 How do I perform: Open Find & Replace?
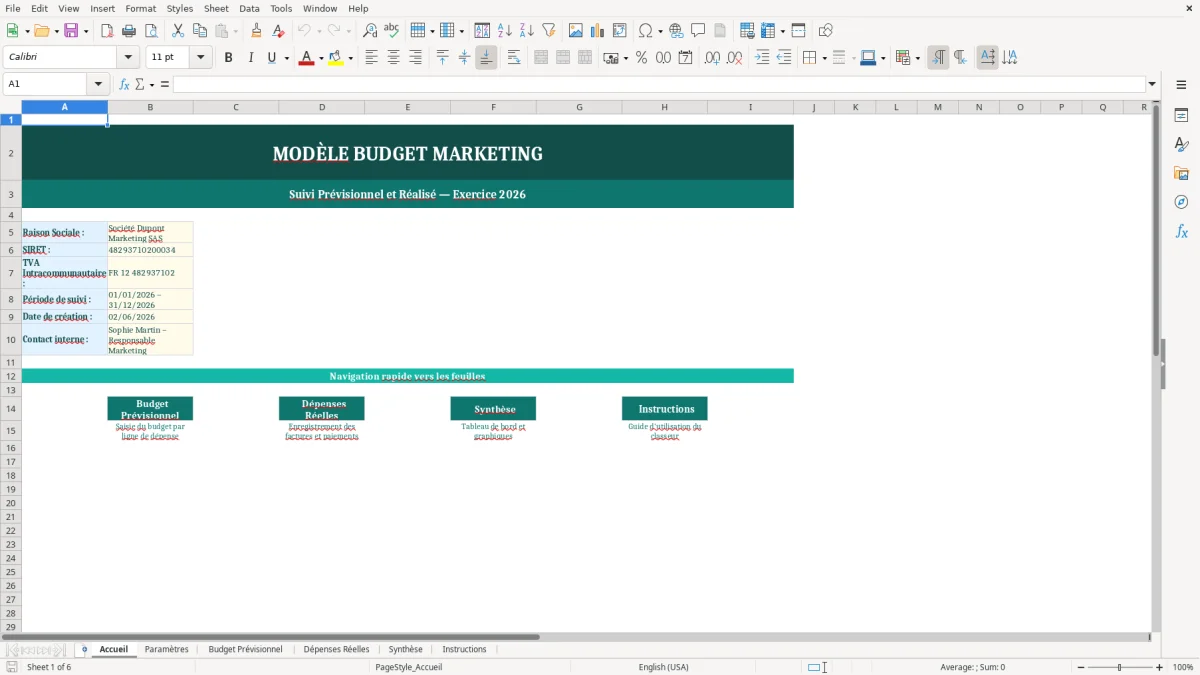370,31
